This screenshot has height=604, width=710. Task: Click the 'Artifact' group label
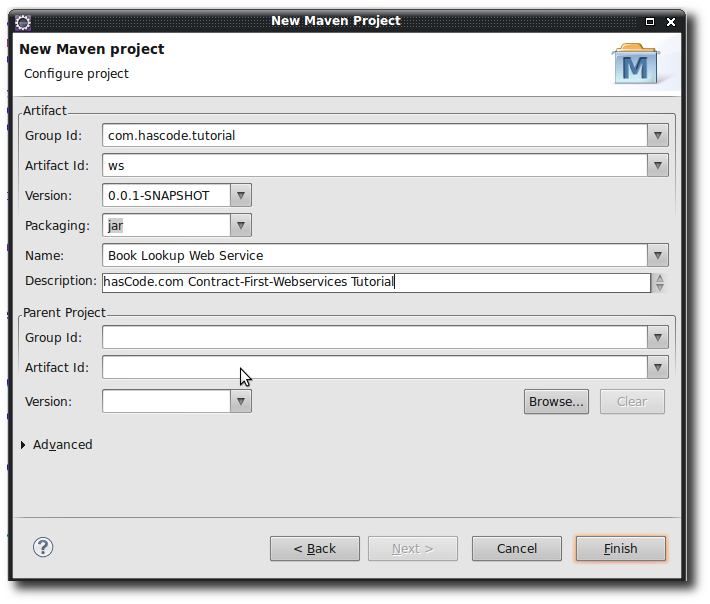coord(45,110)
